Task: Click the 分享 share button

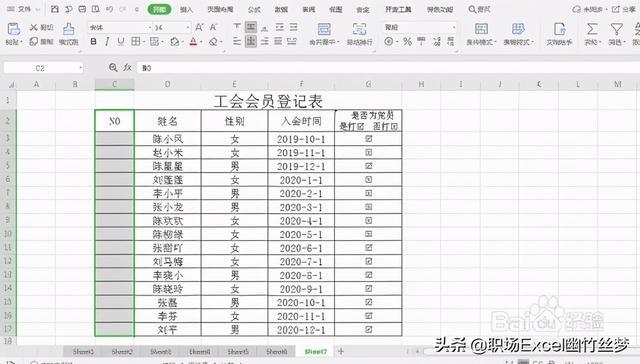Action: [624, 9]
